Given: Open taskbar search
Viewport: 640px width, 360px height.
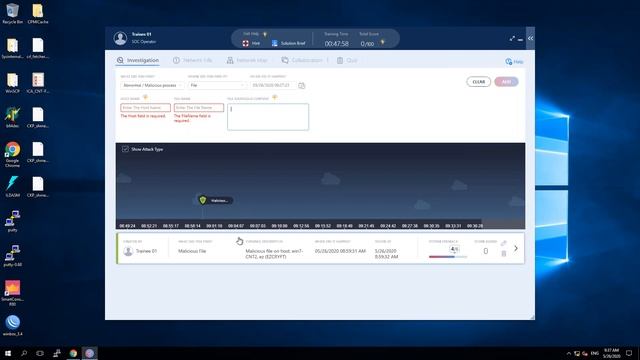Looking at the screenshot, I should (24, 353).
